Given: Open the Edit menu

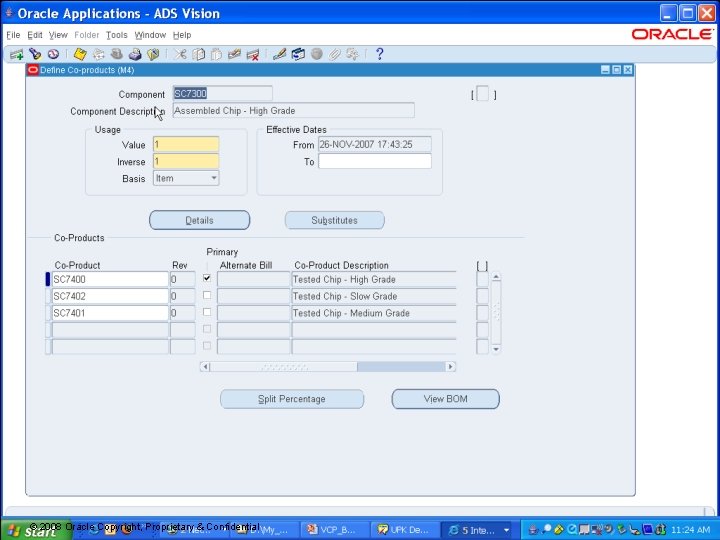Looking at the screenshot, I should click(x=34, y=35).
